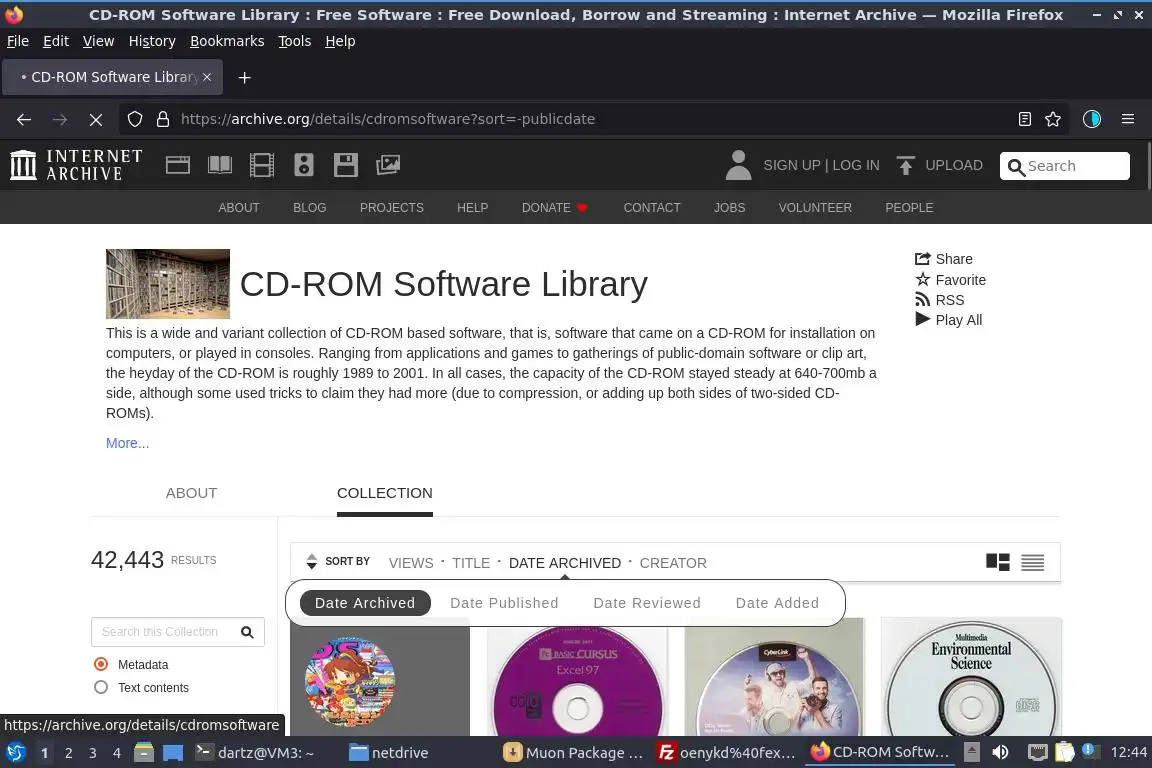Open the Bookmarks menu
The width and height of the screenshot is (1152, 768).
tap(227, 41)
